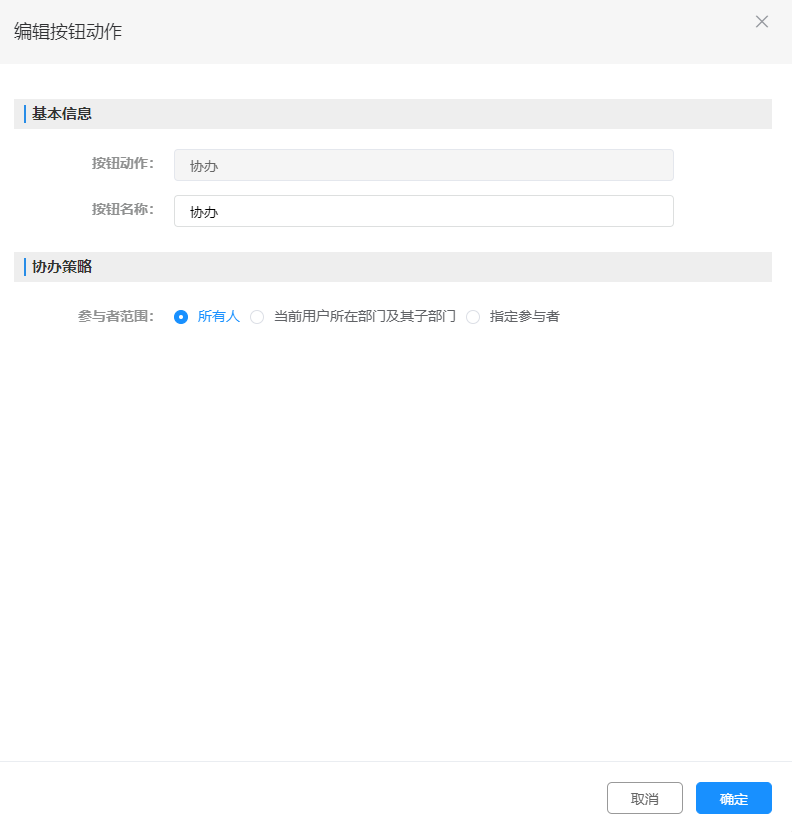Click the 协办 text inside the 按钮名称 input

tap(204, 212)
